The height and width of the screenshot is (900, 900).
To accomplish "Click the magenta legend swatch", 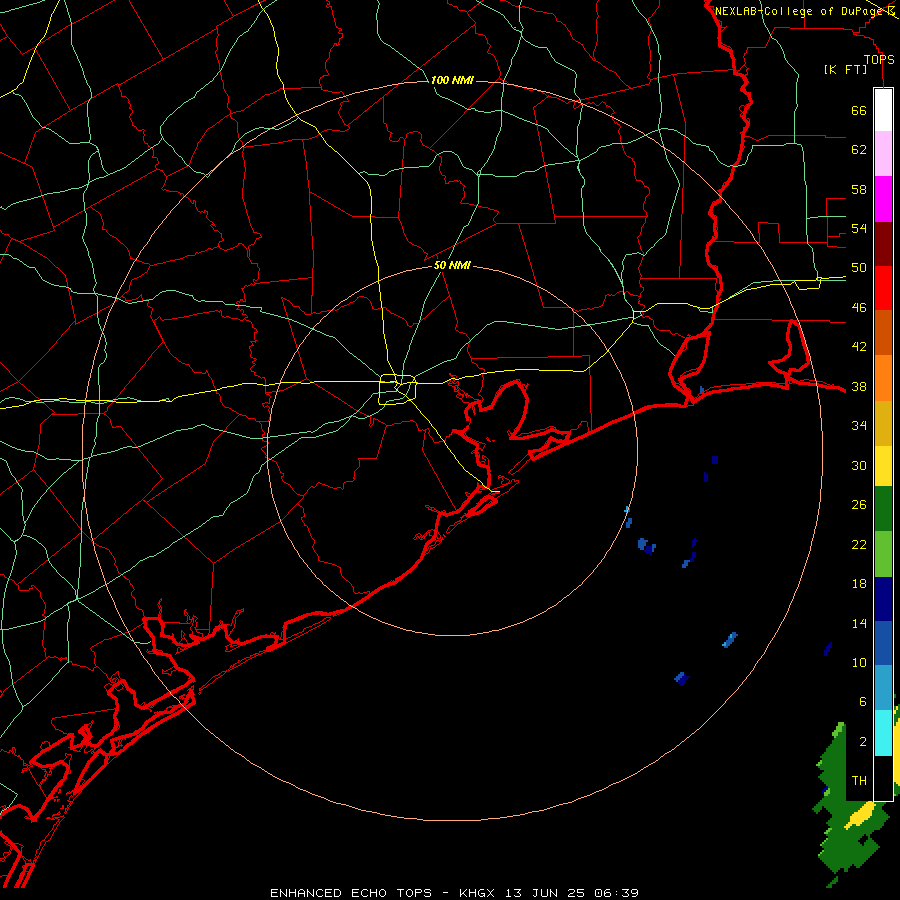I will tap(883, 199).
